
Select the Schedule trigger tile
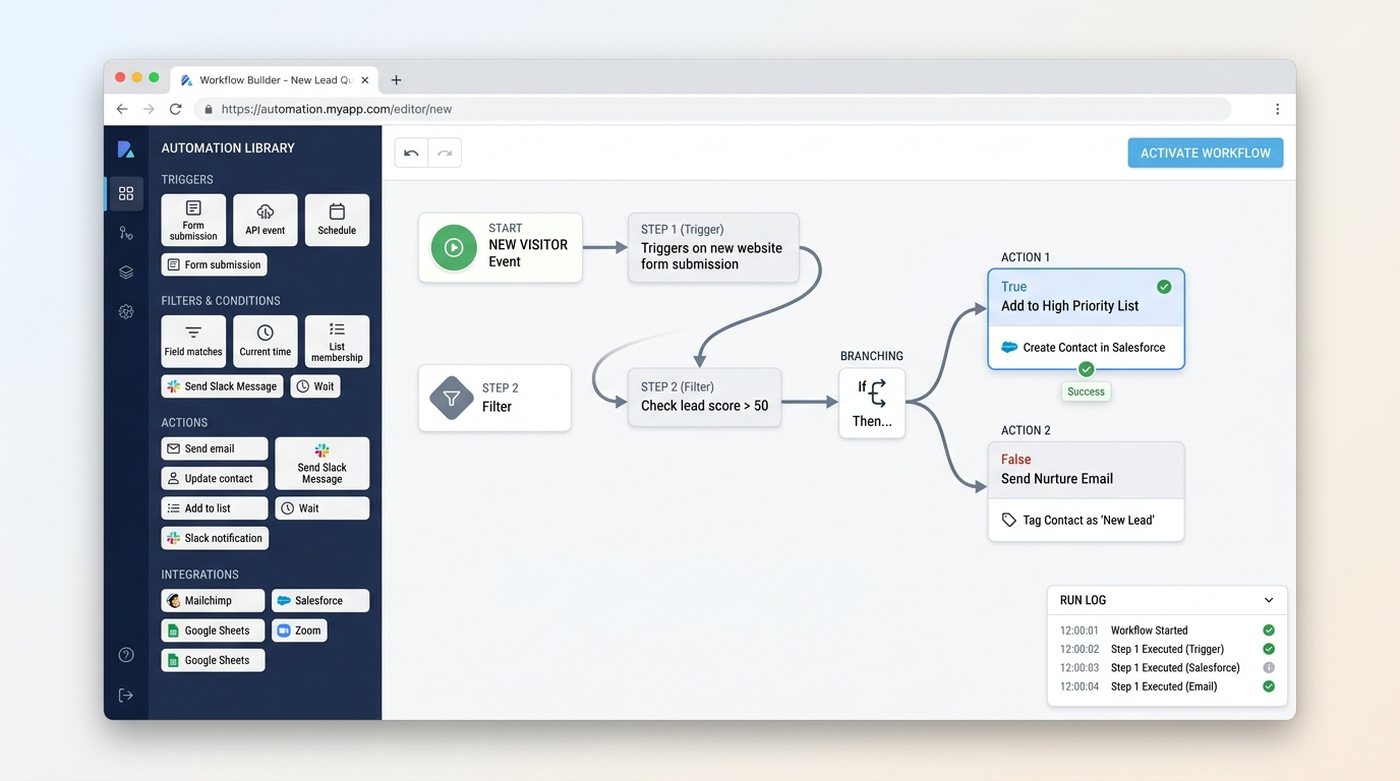click(x=337, y=220)
